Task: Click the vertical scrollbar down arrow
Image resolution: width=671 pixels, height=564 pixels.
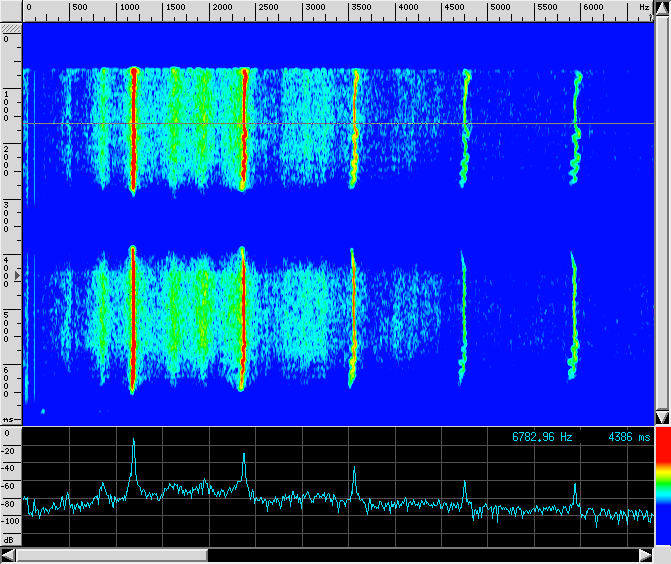Action: tap(661, 417)
